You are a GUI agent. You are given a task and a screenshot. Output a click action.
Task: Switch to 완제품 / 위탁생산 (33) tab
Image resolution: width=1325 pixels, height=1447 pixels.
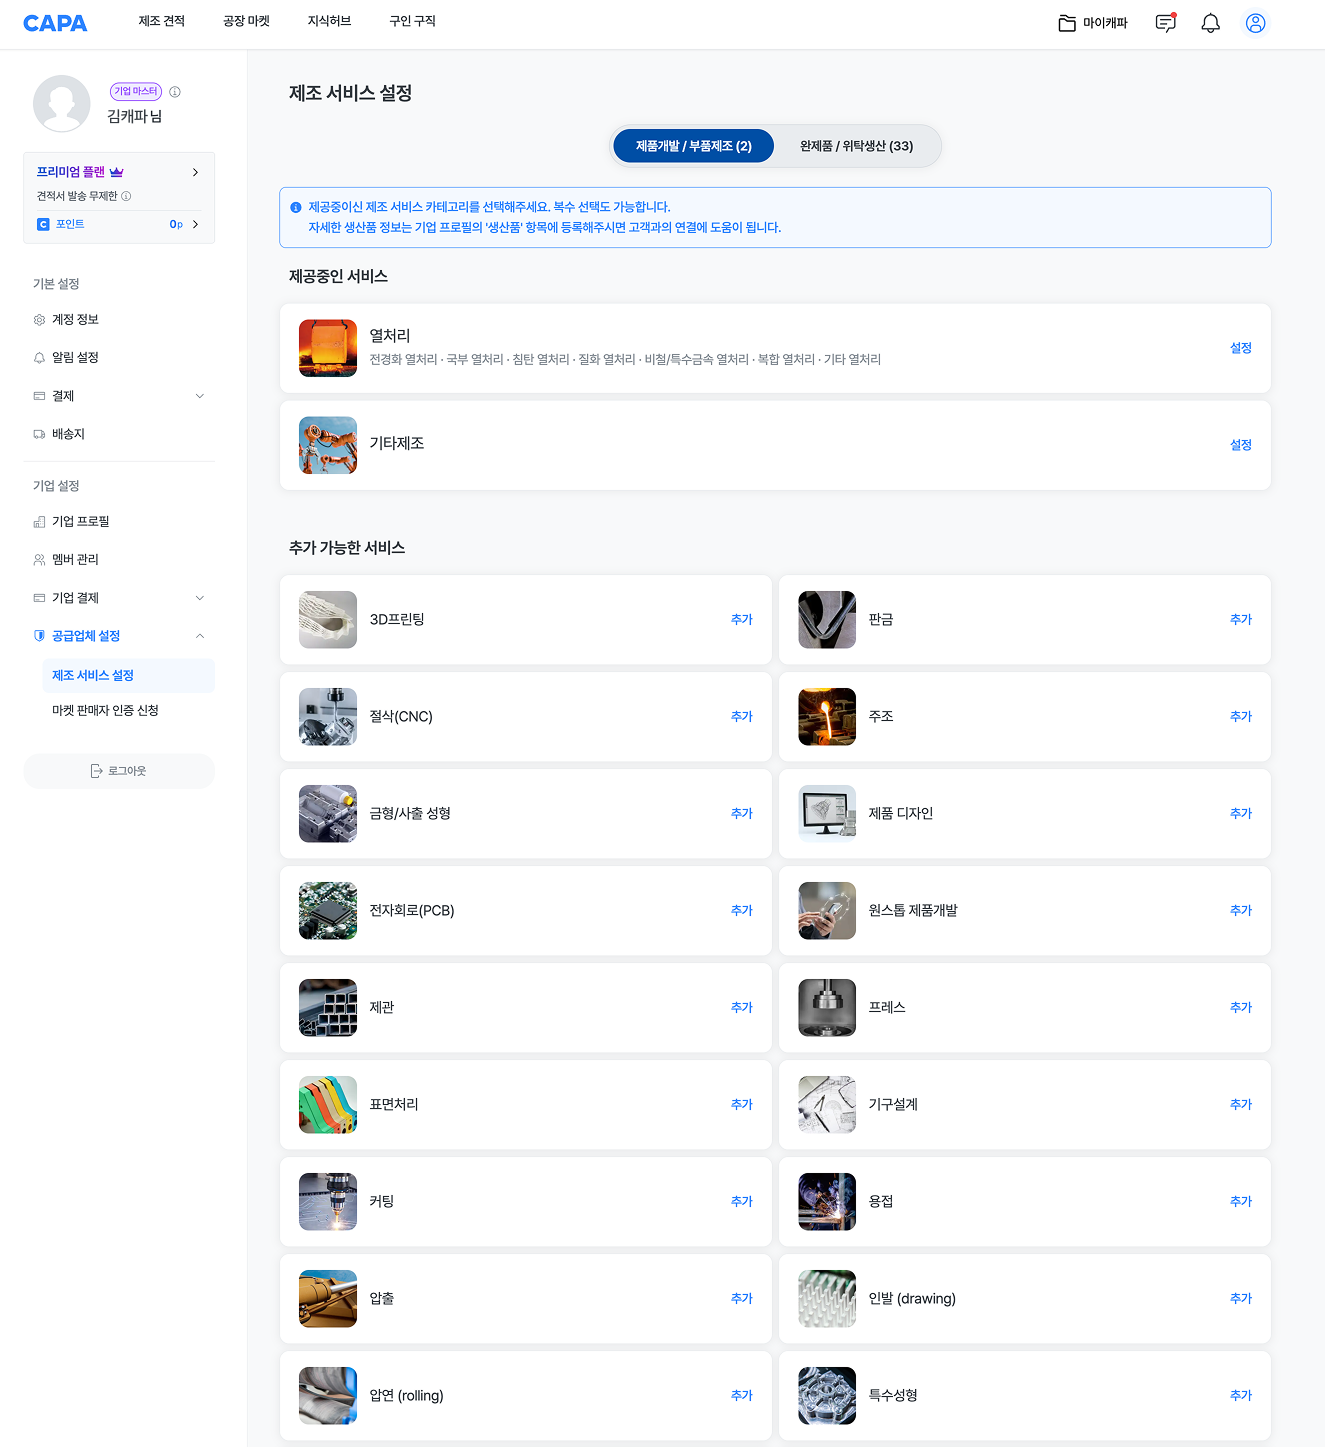(x=856, y=146)
